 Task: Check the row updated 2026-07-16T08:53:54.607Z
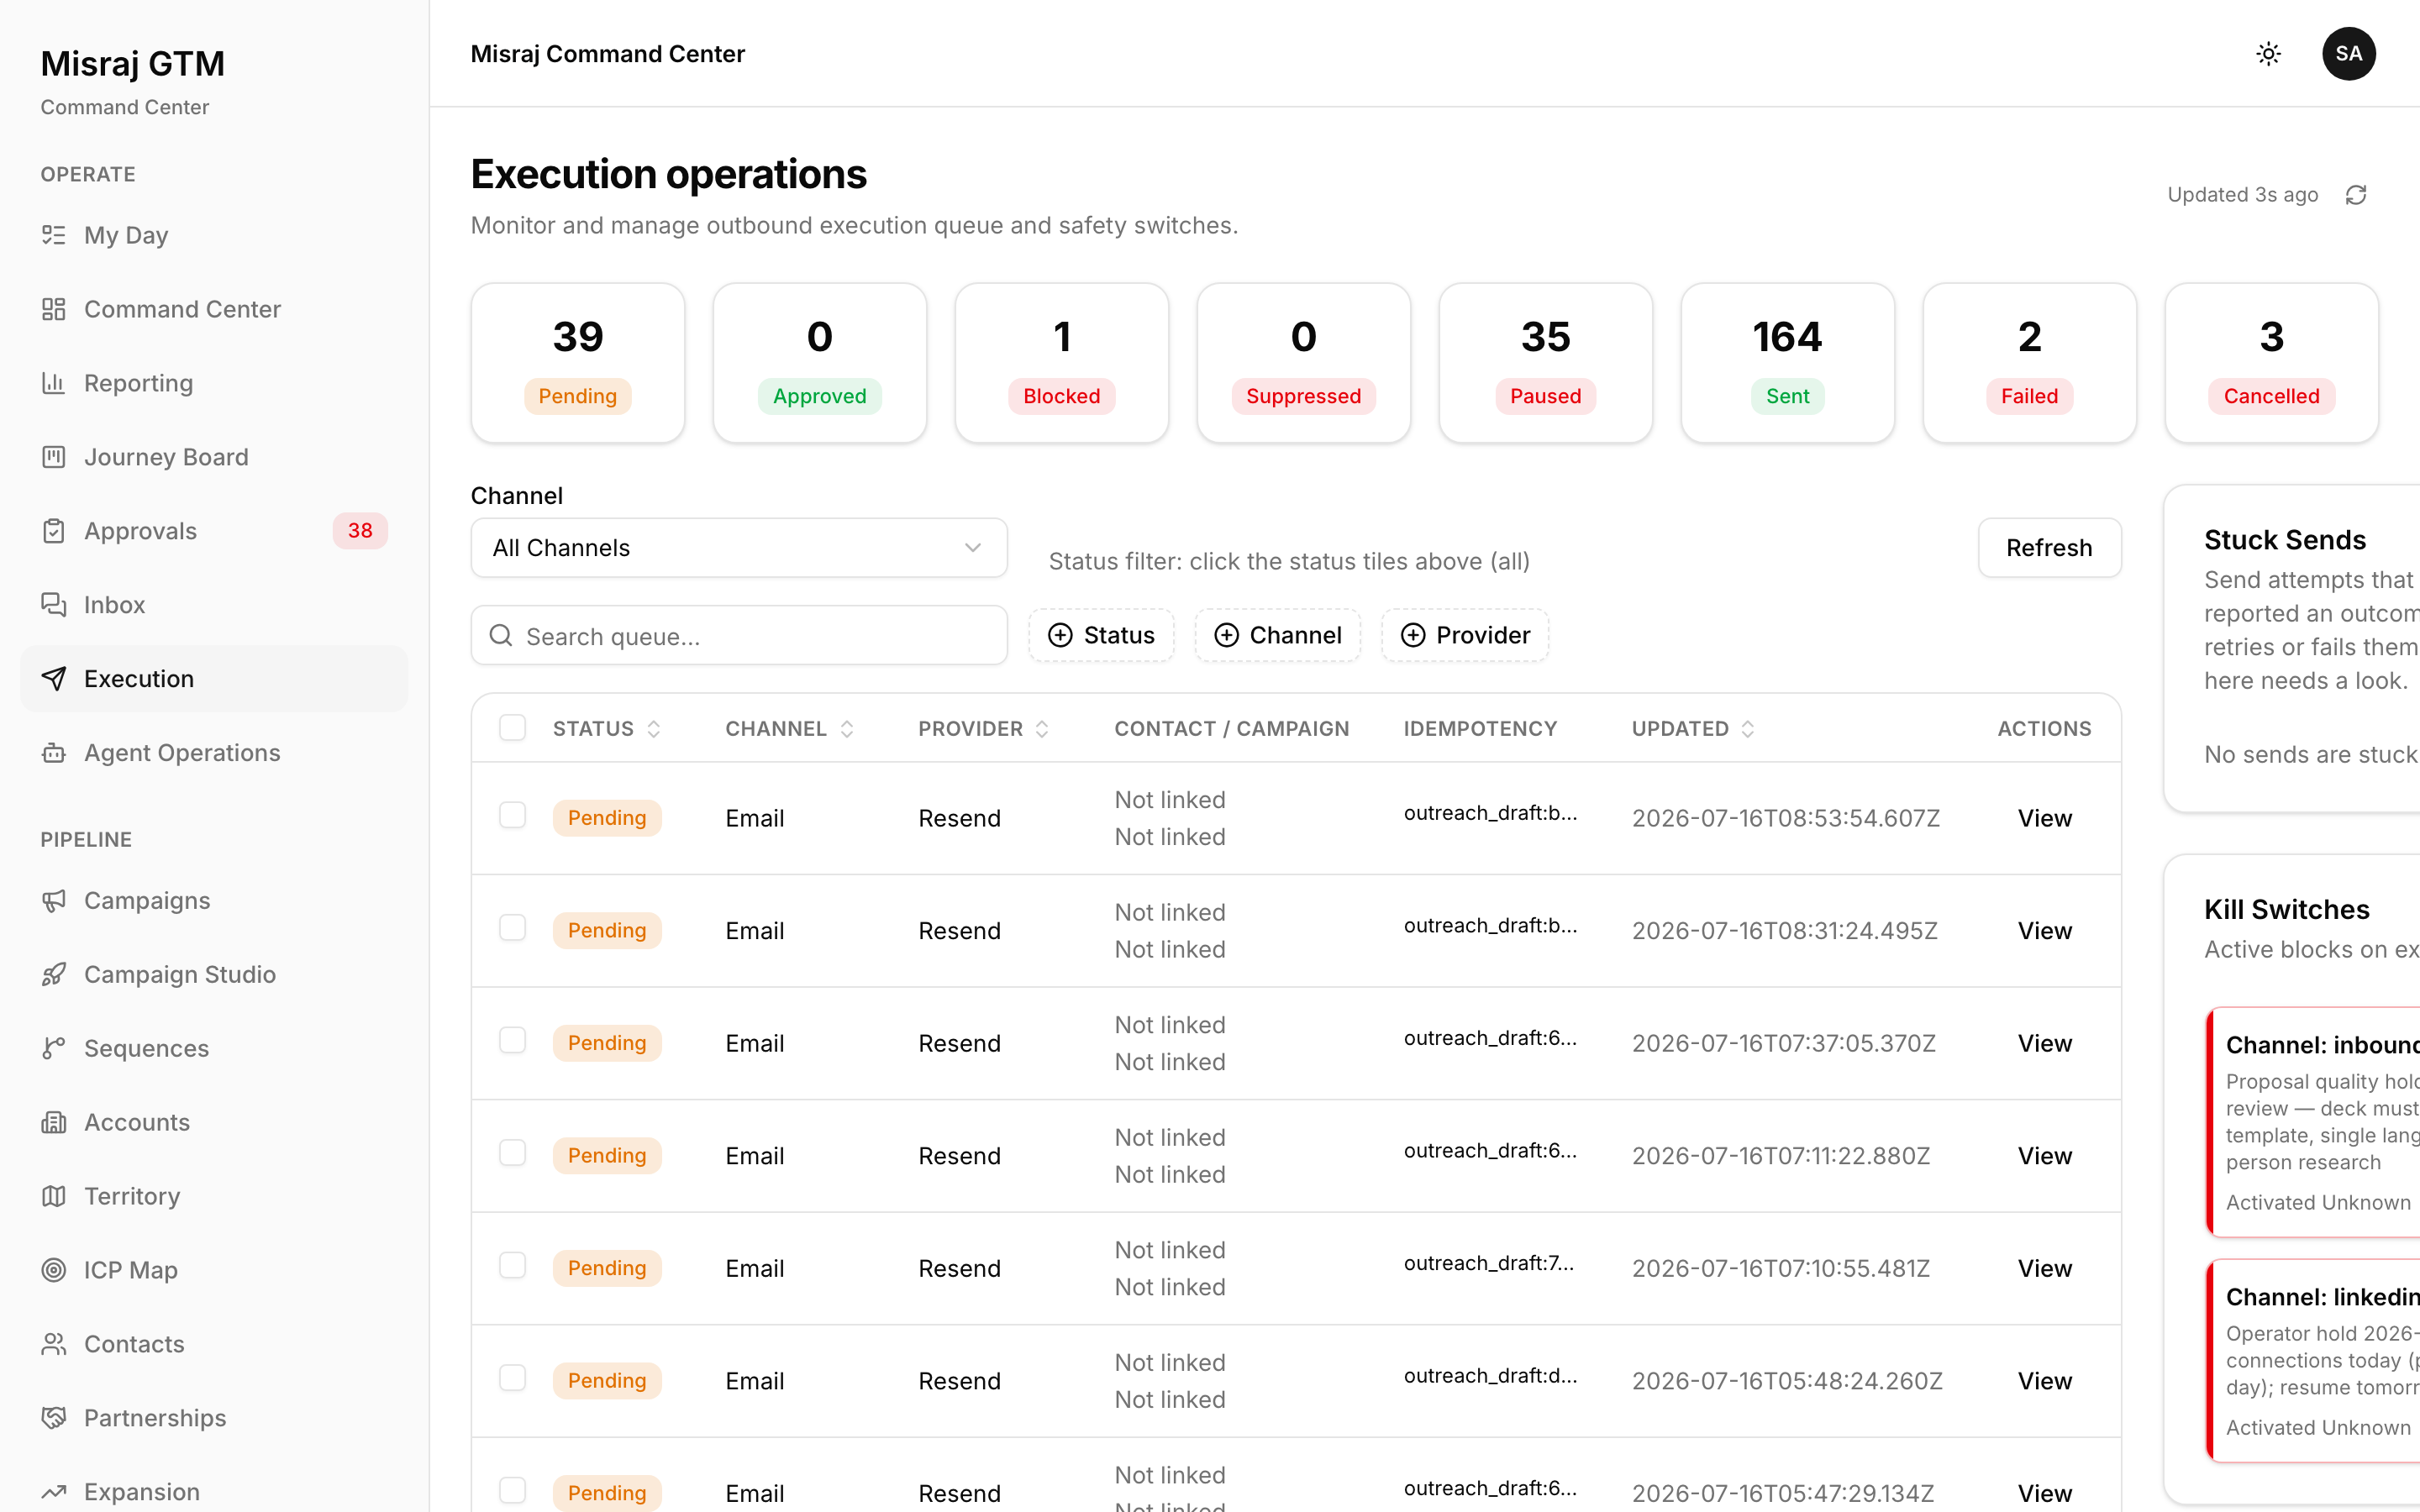(x=512, y=816)
